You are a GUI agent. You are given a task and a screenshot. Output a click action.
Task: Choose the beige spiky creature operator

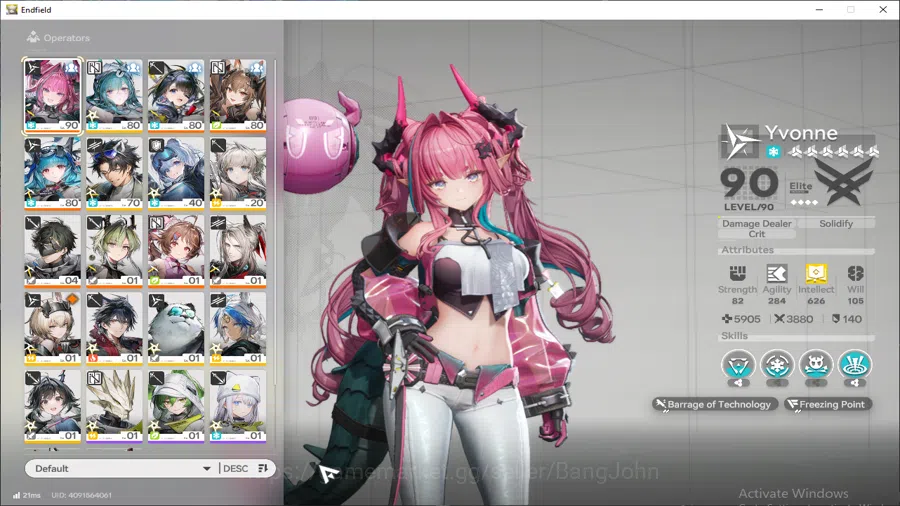(x=114, y=406)
